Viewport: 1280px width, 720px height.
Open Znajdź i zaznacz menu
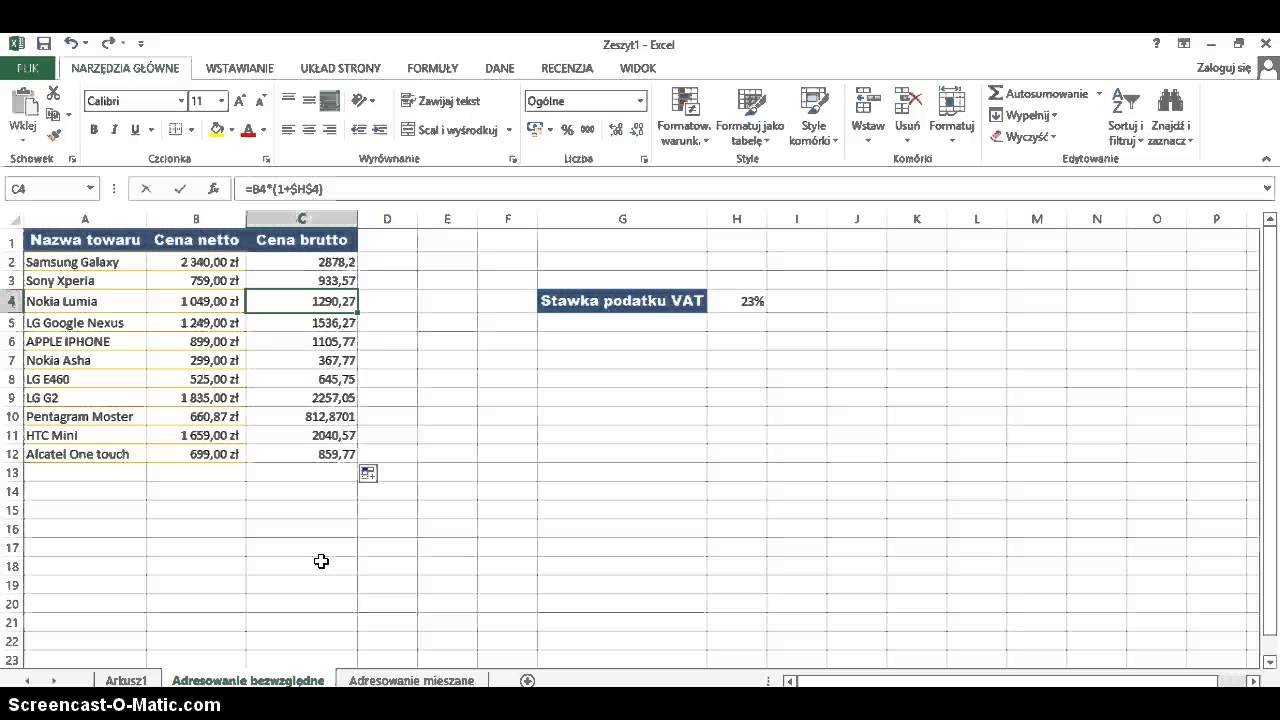[x=1170, y=116]
